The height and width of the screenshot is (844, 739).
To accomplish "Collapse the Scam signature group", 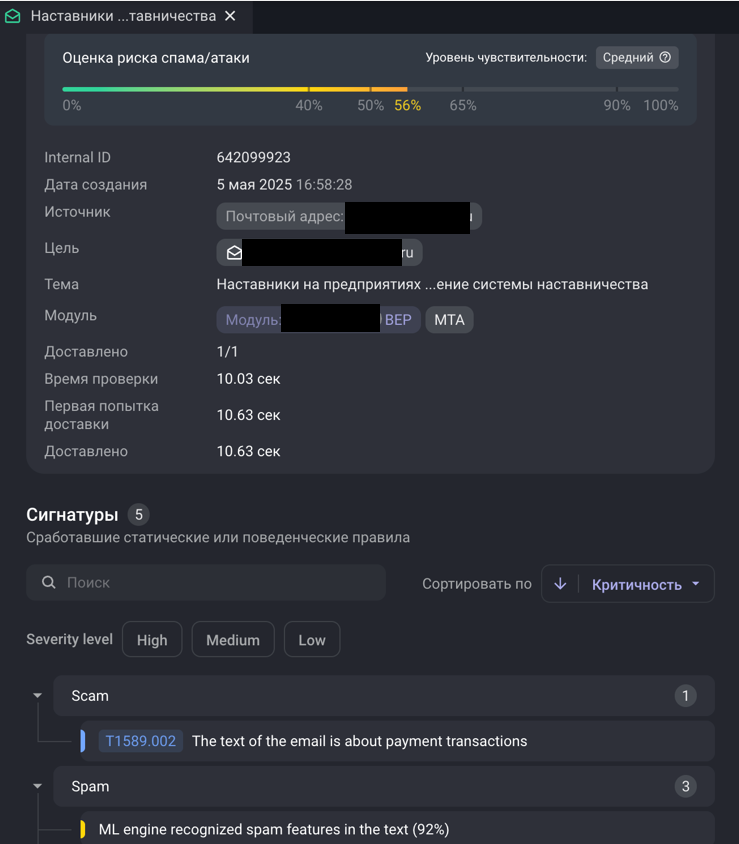I will click(x=38, y=695).
